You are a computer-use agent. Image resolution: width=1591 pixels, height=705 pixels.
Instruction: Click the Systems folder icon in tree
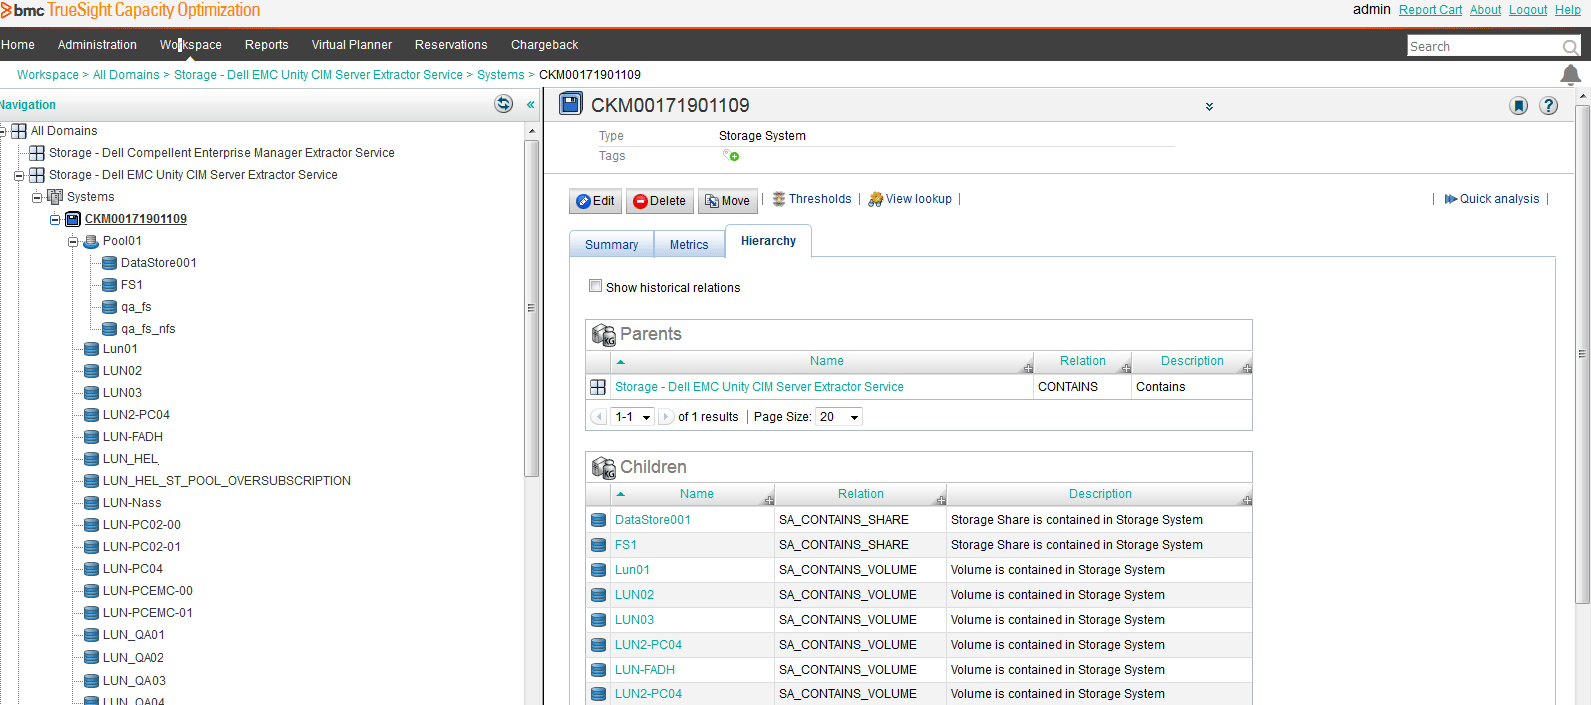(55, 197)
